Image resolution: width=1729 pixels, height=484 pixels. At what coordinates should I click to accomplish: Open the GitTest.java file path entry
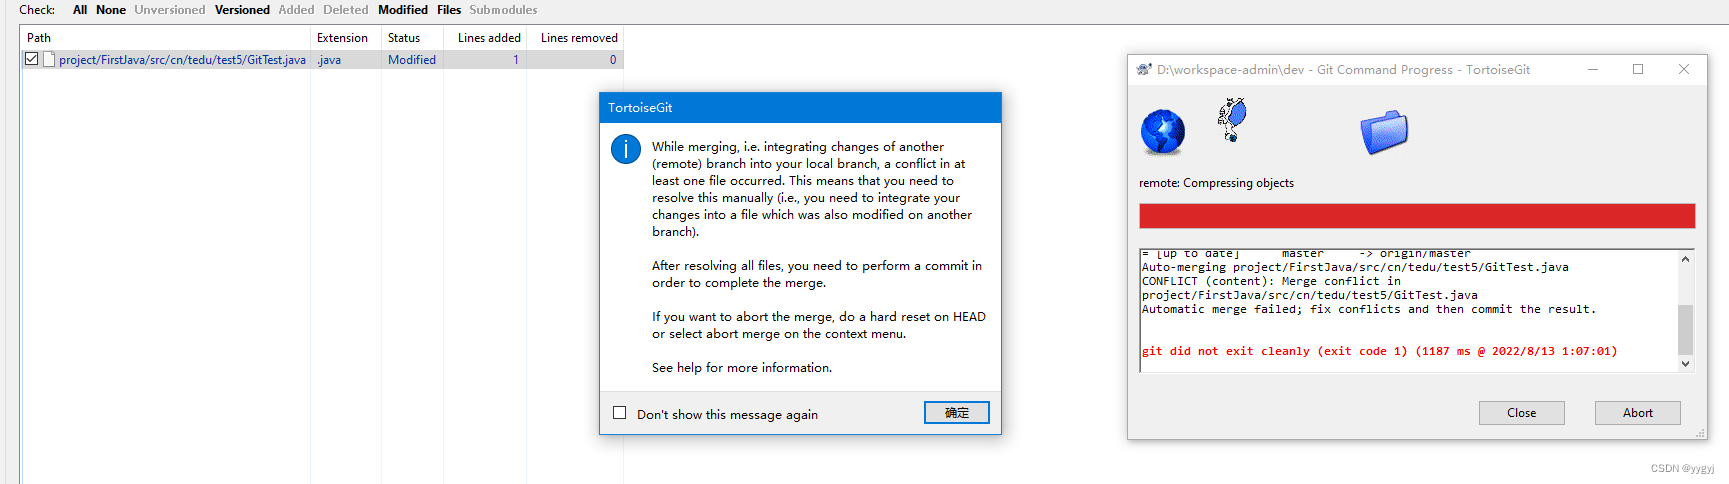click(182, 60)
